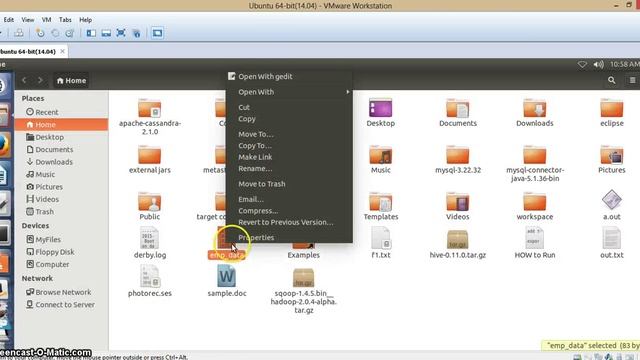640x360 pixels.
Task: Select the sample.doc Word document
Action: 227,276
